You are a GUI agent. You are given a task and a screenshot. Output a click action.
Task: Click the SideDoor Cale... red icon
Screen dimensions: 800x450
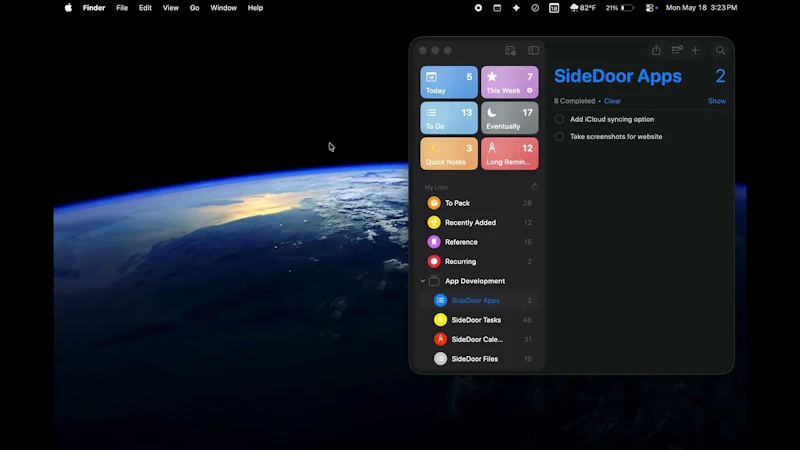[x=440, y=339]
